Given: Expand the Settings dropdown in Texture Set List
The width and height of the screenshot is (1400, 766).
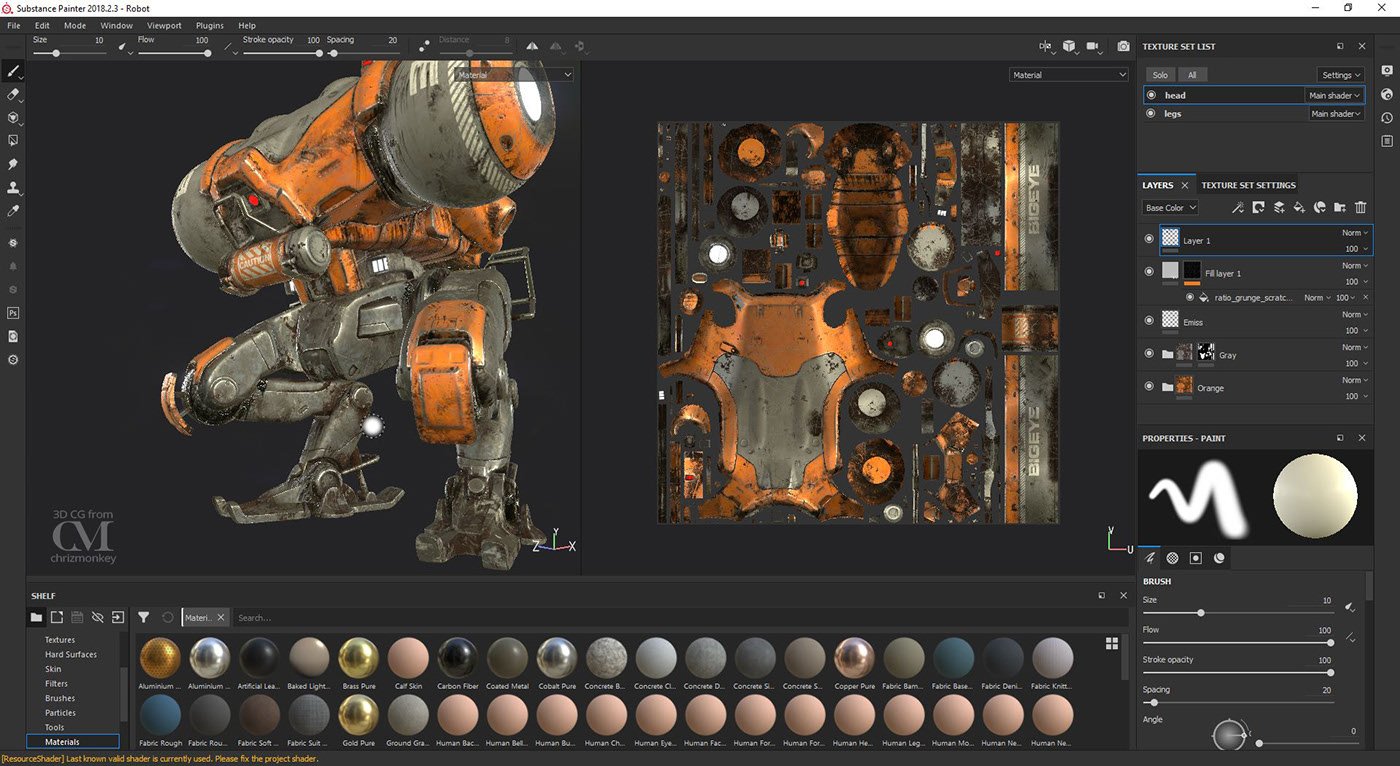Looking at the screenshot, I should [1340, 75].
